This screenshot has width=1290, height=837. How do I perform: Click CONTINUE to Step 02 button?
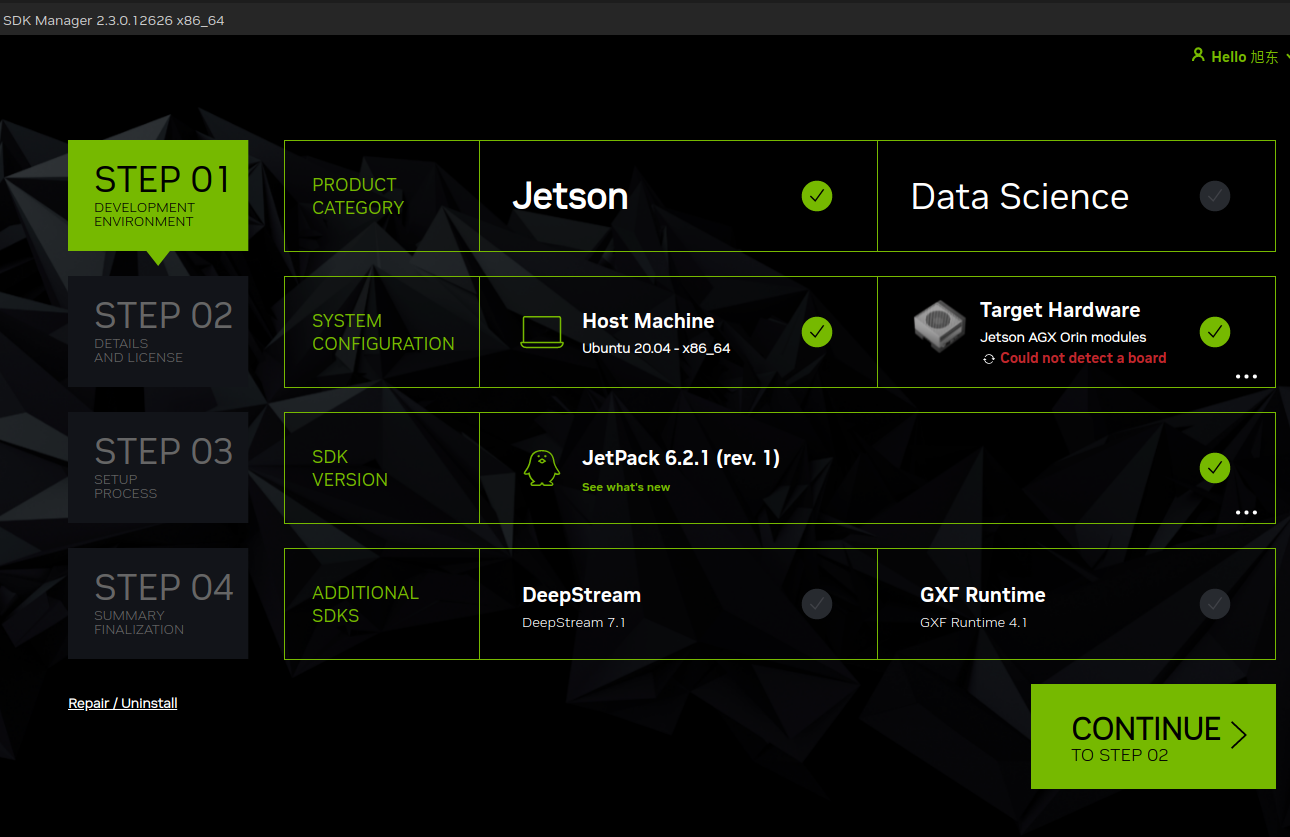tap(1153, 737)
